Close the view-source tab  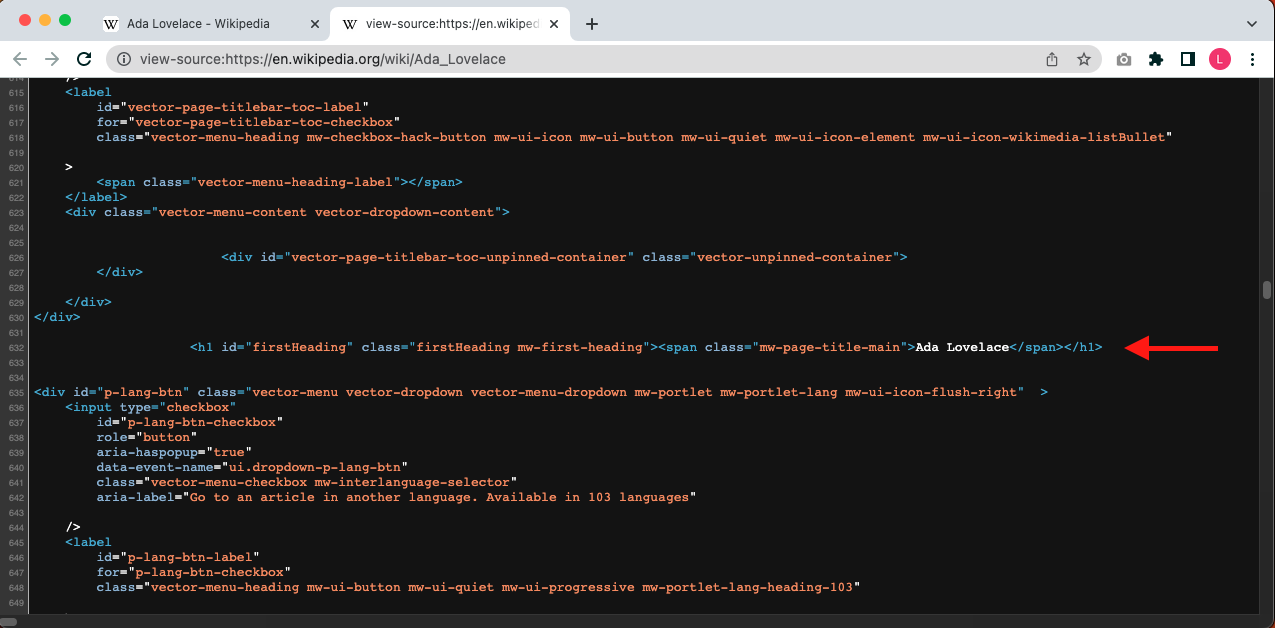click(x=554, y=23)
